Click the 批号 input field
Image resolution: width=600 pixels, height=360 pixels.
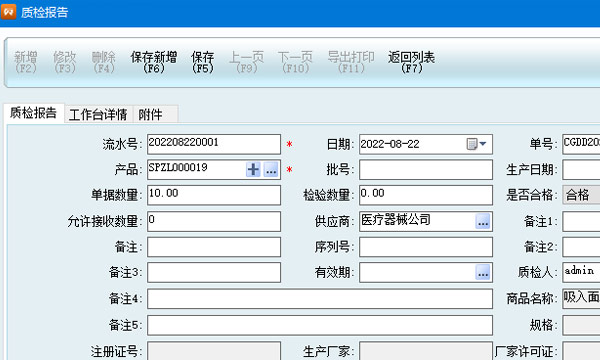pos(426,169)
